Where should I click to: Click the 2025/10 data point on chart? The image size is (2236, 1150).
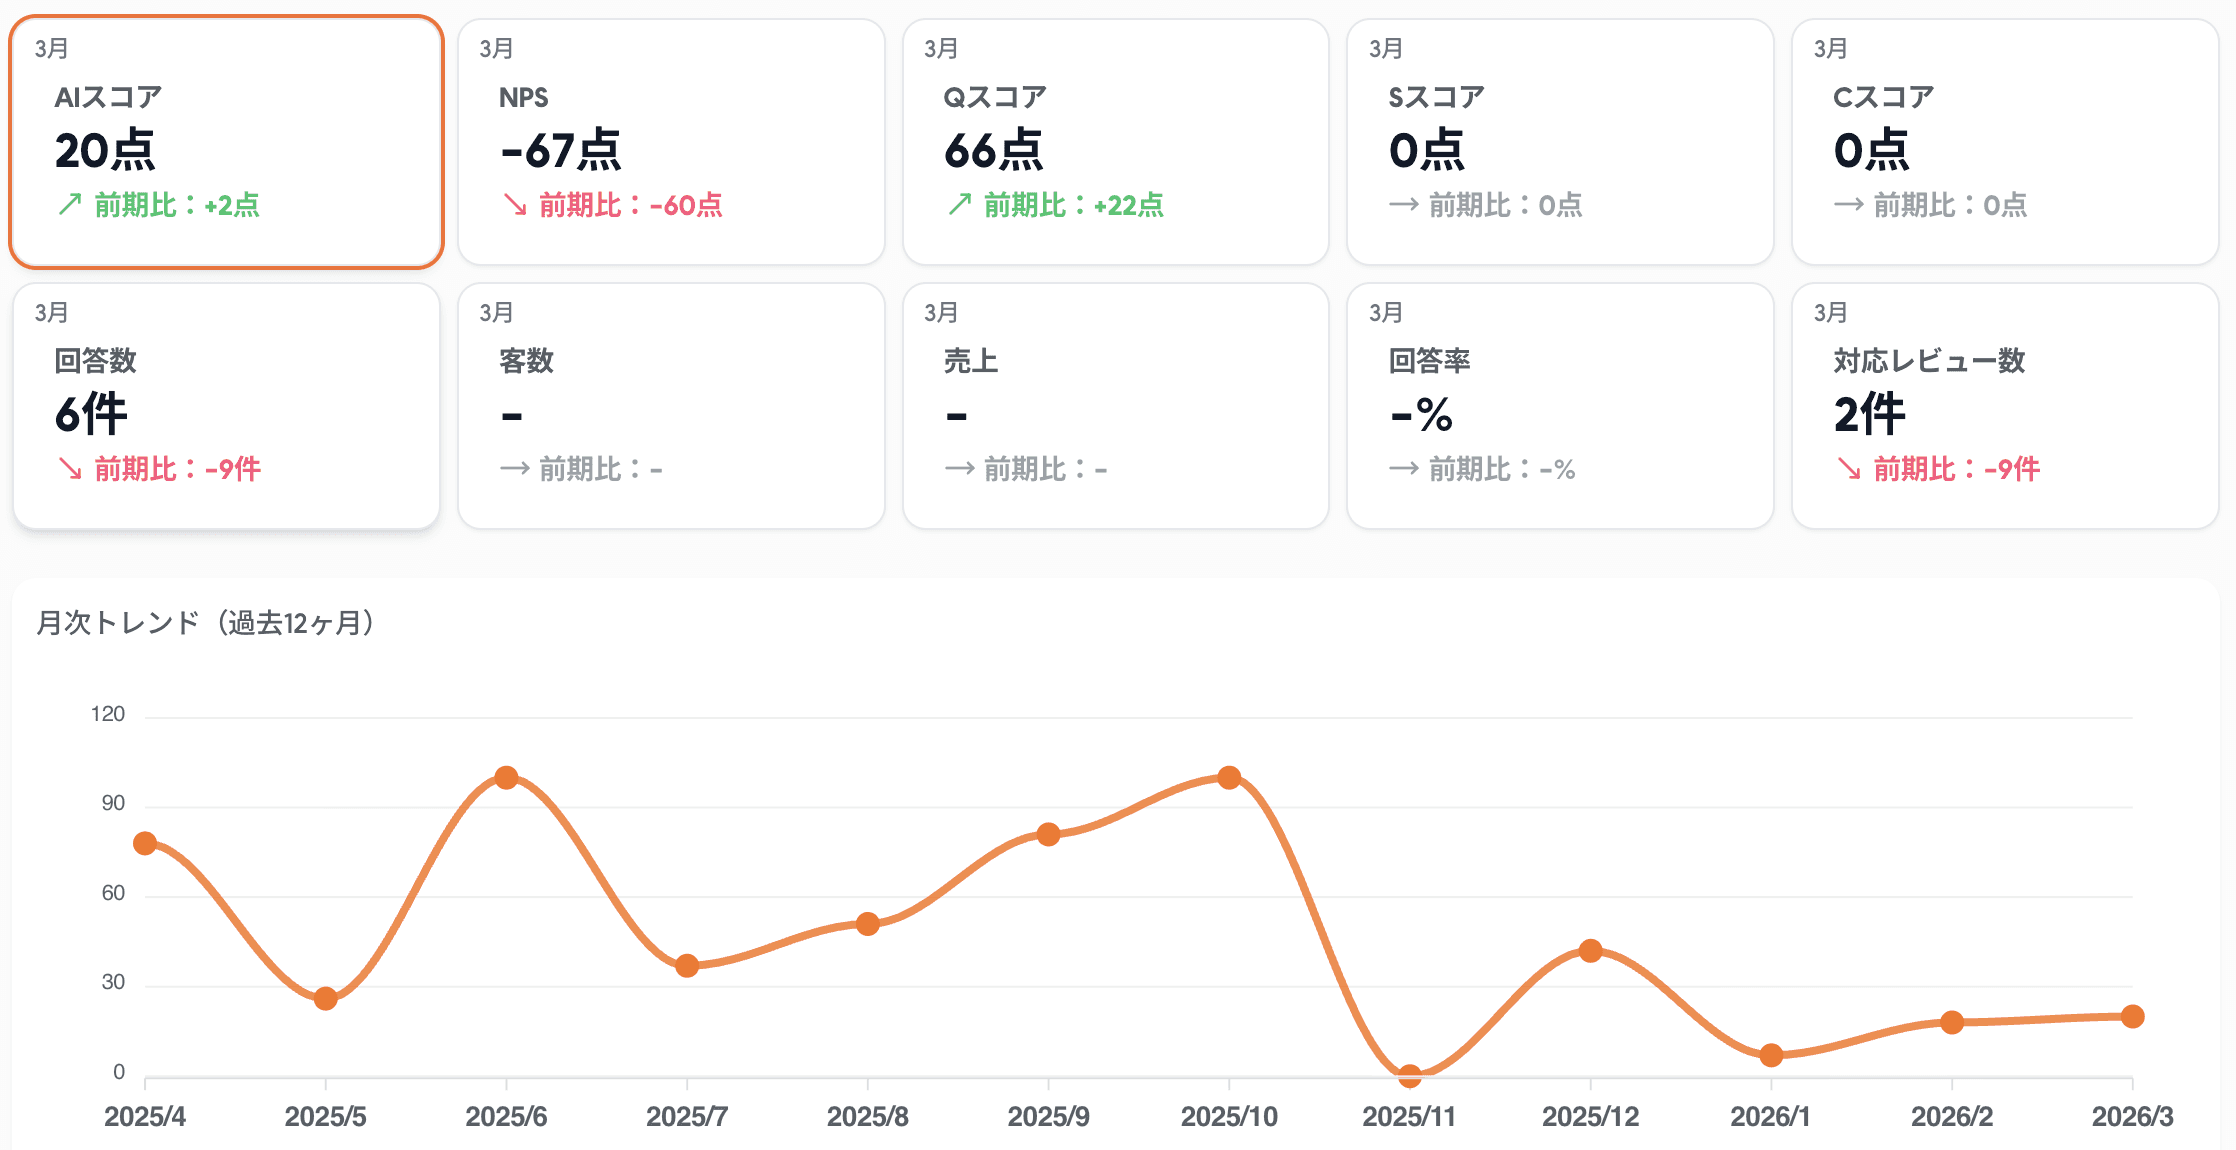tap(1229, 777)
